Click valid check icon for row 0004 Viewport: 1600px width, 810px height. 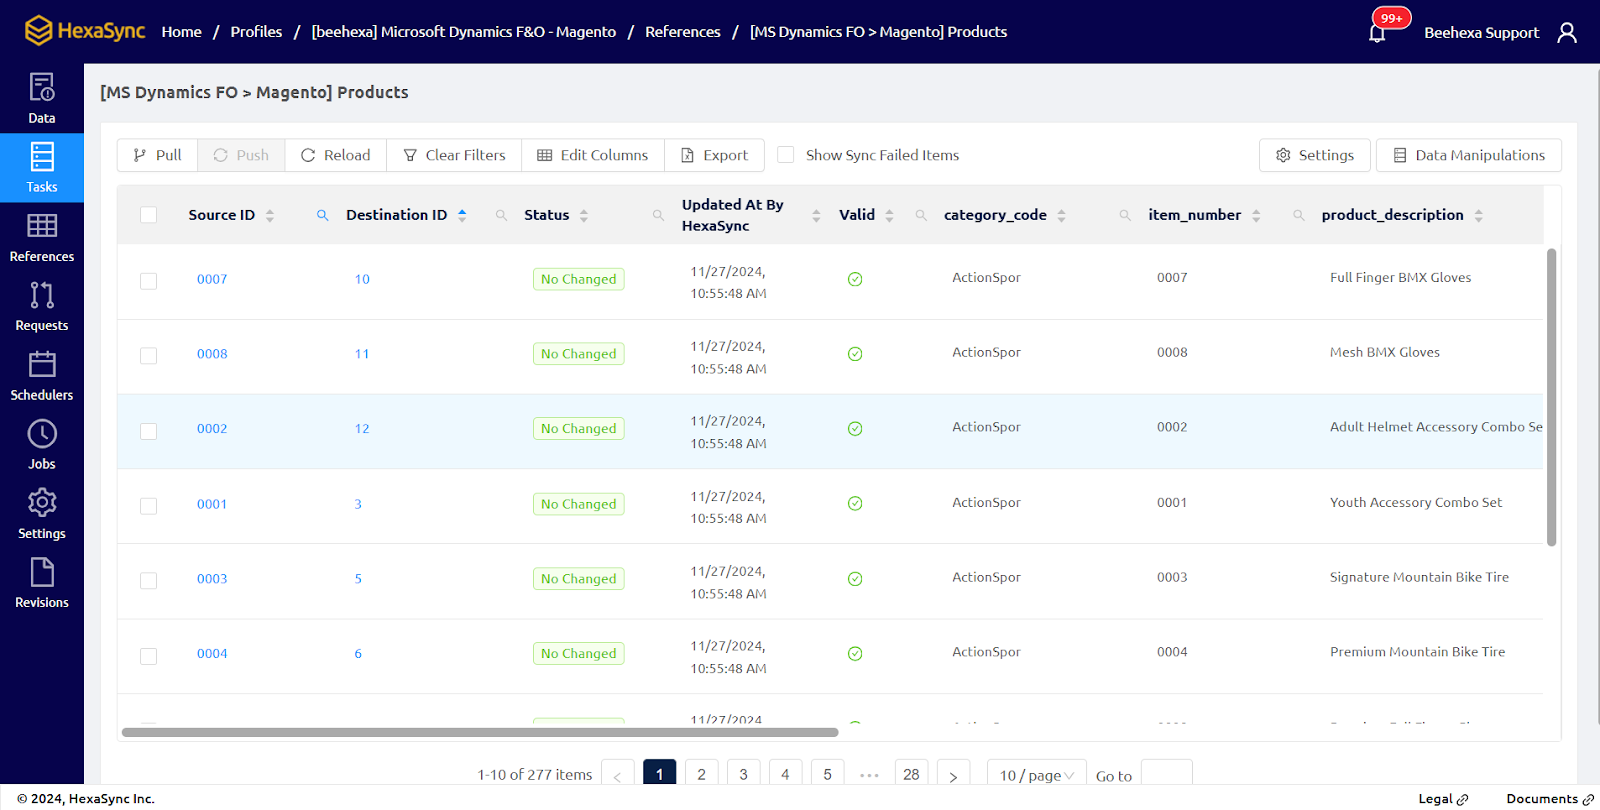tap(855, 654)
